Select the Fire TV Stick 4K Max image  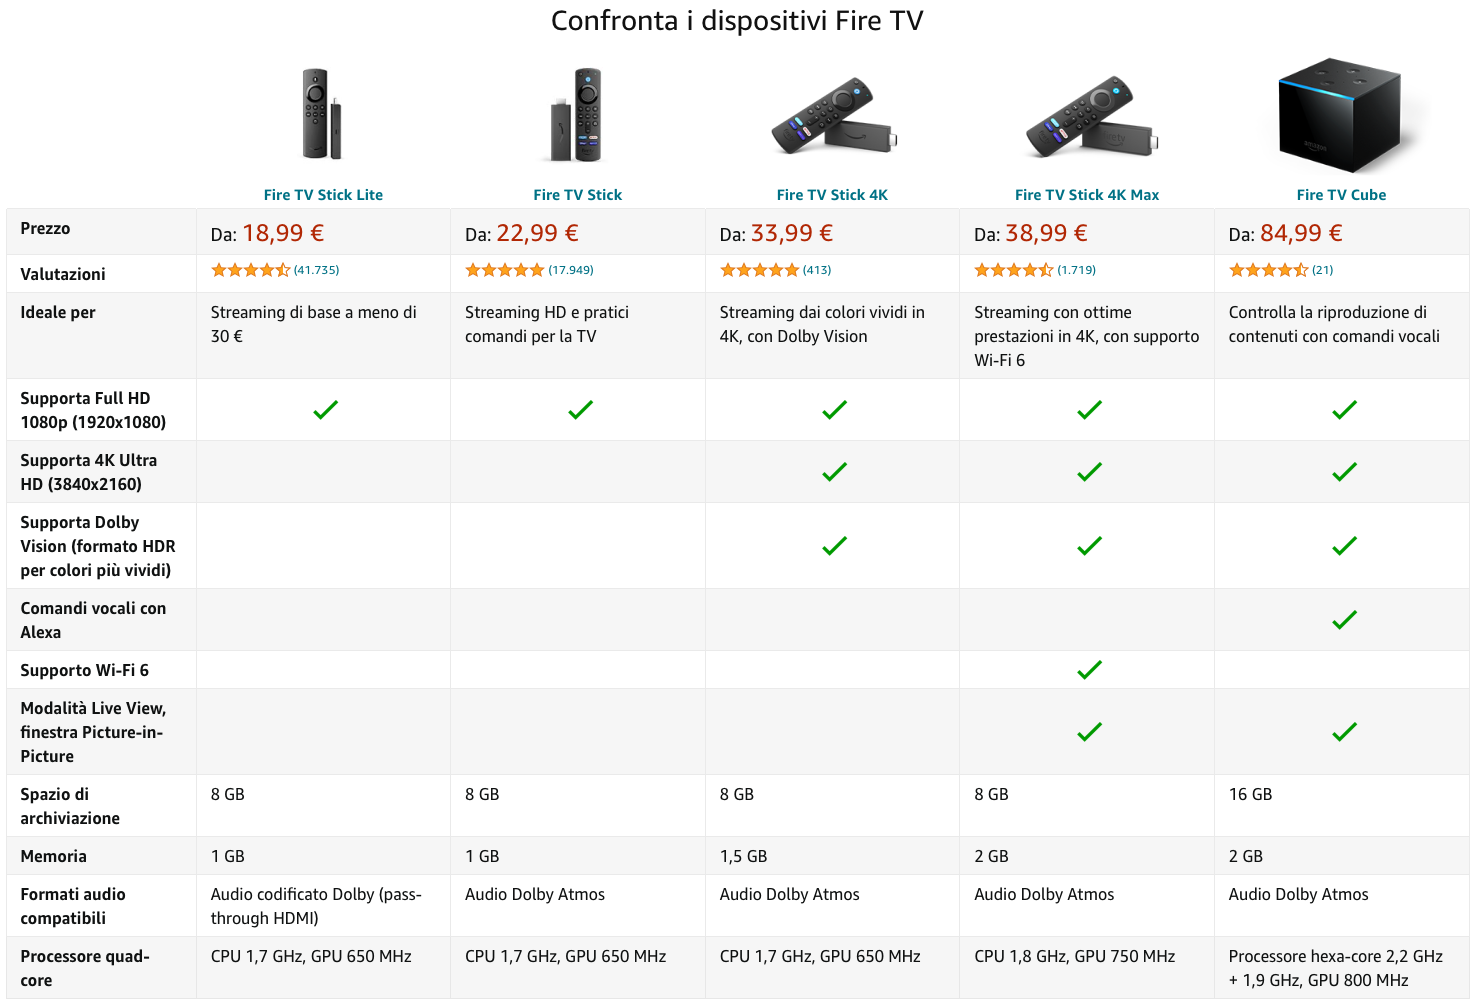click(x=1089, y=114)
